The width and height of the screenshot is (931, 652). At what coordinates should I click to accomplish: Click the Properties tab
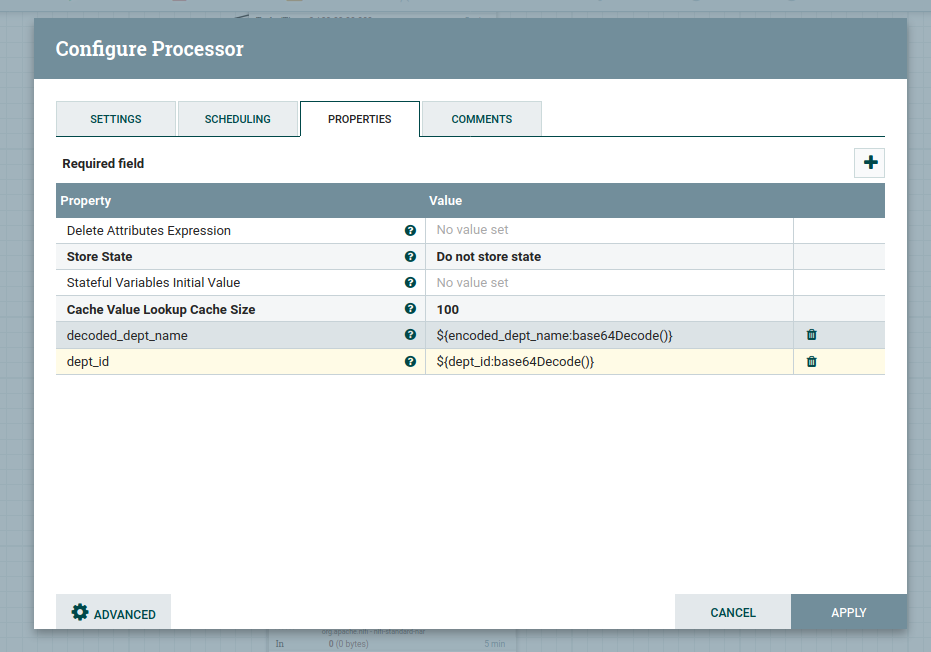coord(360,119)
